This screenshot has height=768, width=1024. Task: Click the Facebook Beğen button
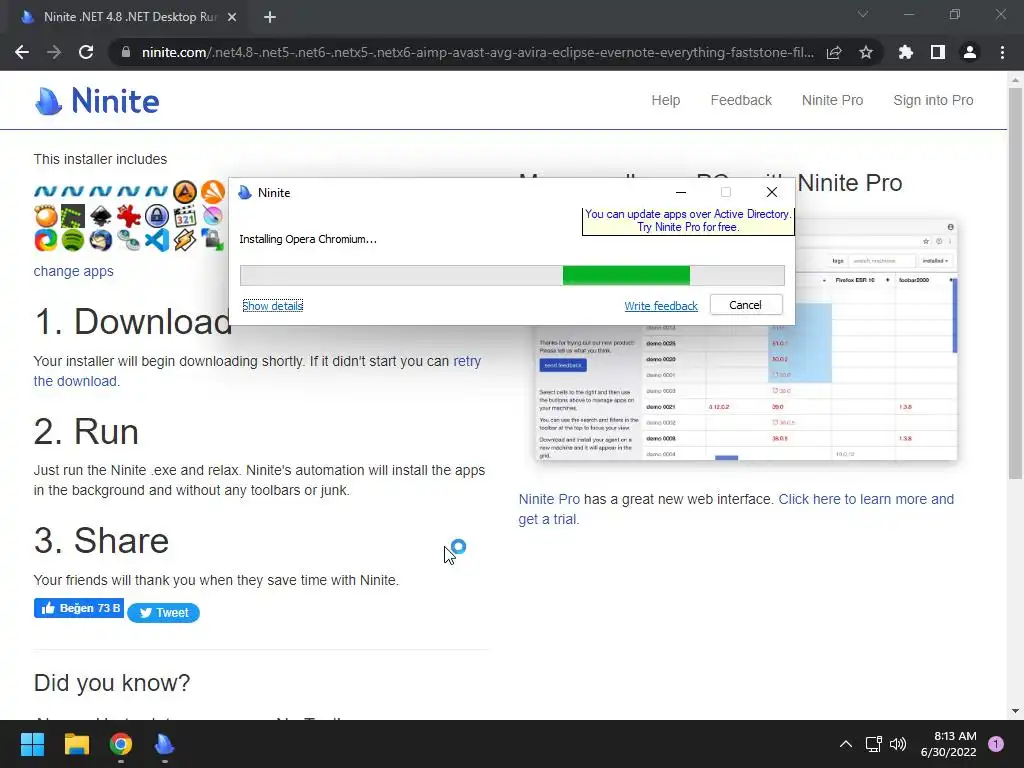79,608
